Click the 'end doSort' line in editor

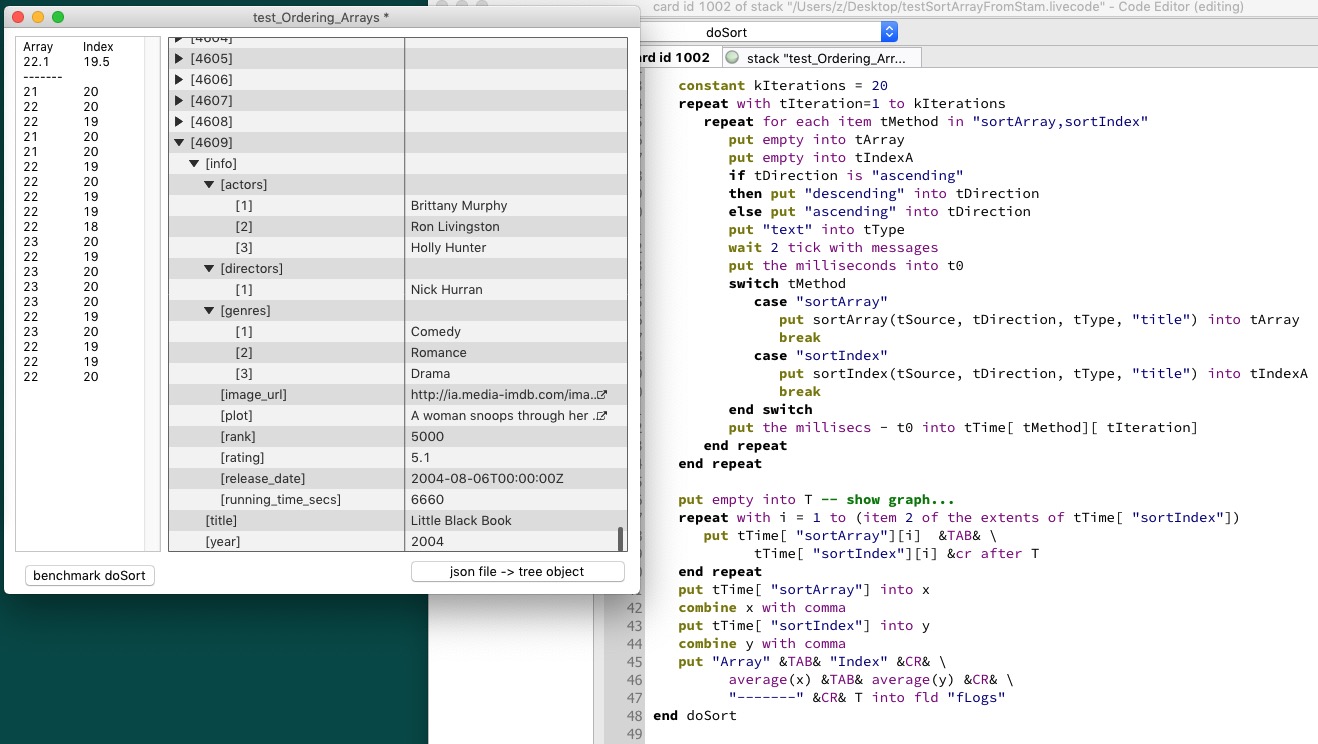coord(695,715)
